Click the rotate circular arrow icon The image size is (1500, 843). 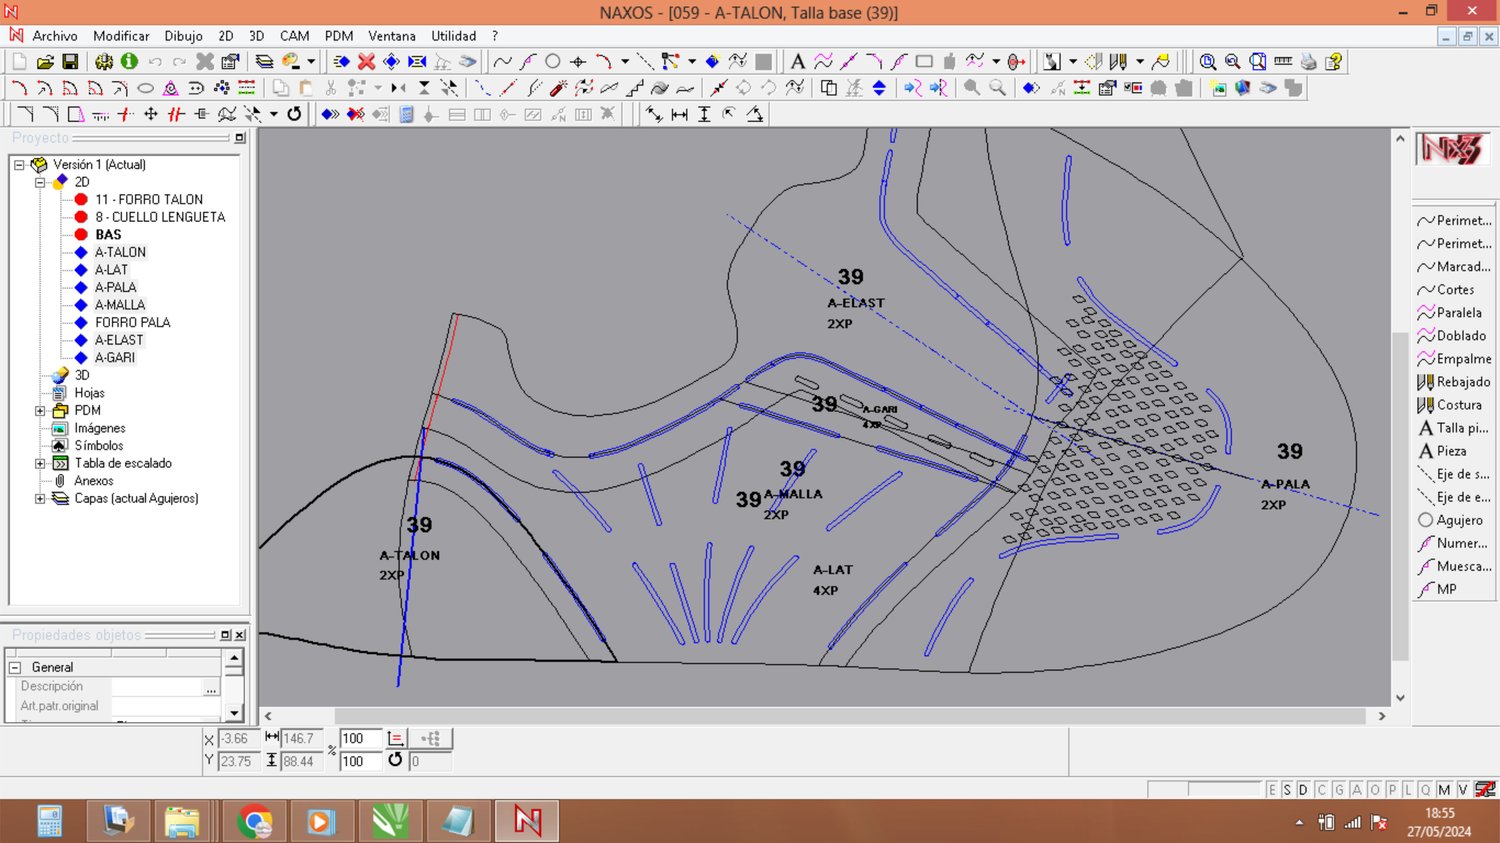pos(294,114)
